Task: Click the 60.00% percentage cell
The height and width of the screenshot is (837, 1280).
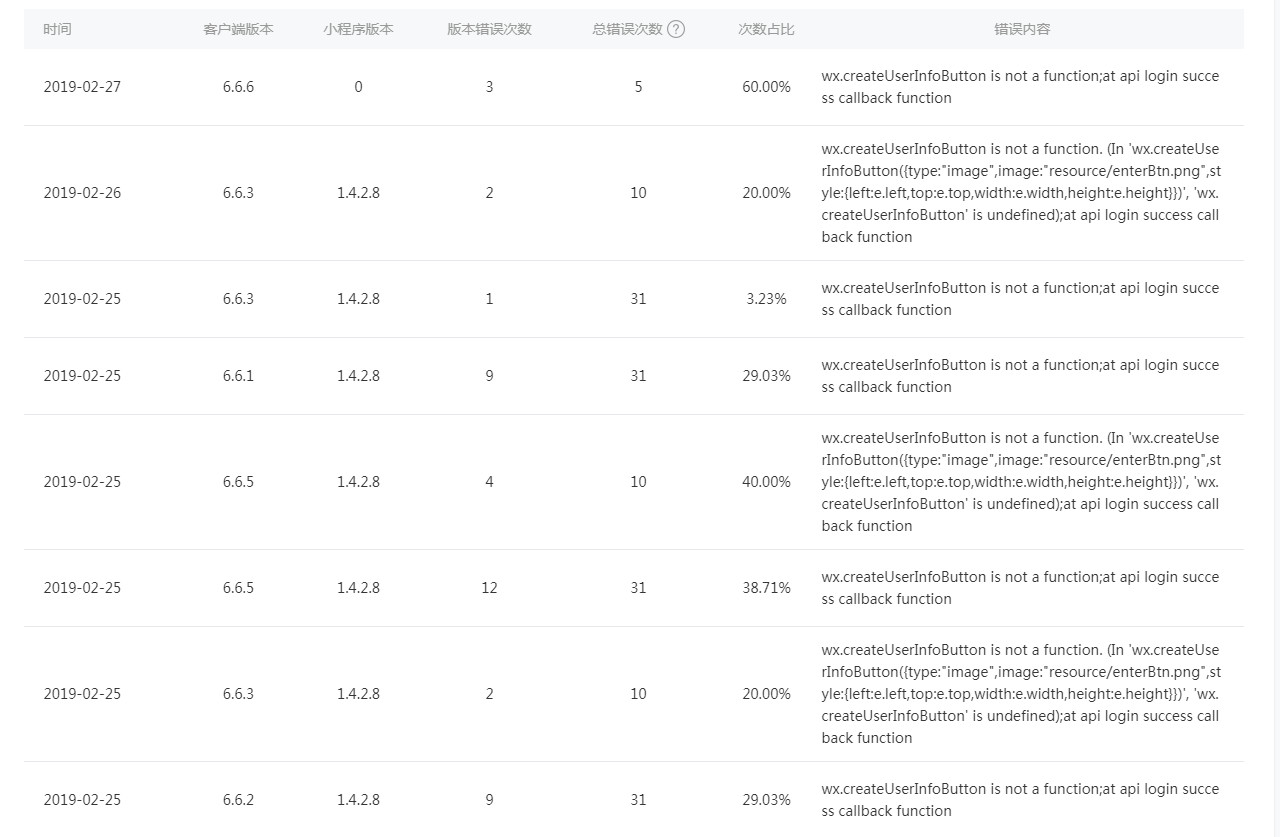Action: pos(766,87)
